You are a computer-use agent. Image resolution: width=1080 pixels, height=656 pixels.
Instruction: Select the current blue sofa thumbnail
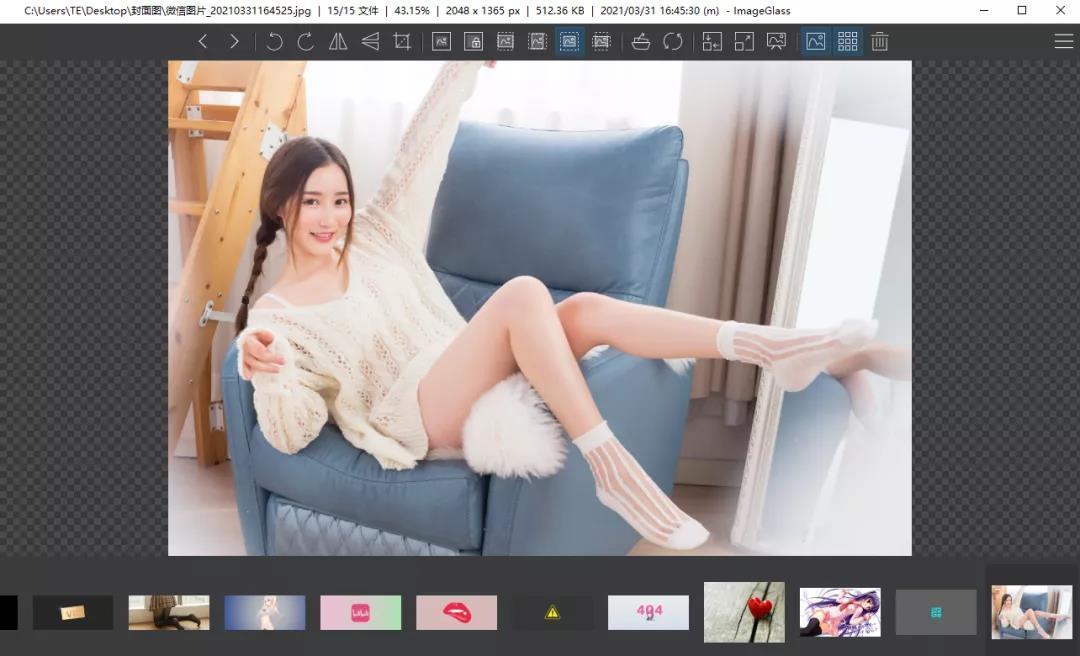[x=1032, y=613]
